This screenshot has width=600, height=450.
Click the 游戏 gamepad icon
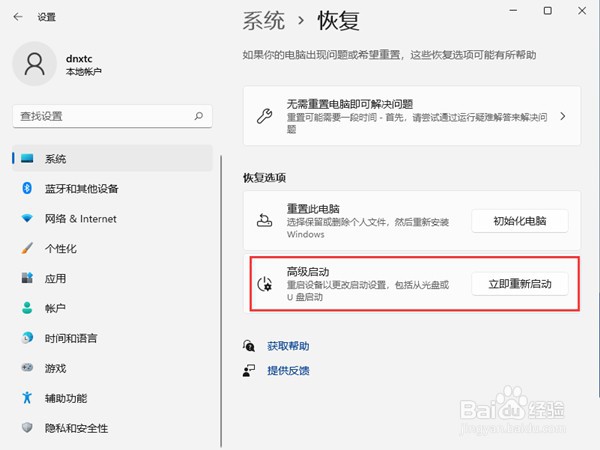(27, 368)
